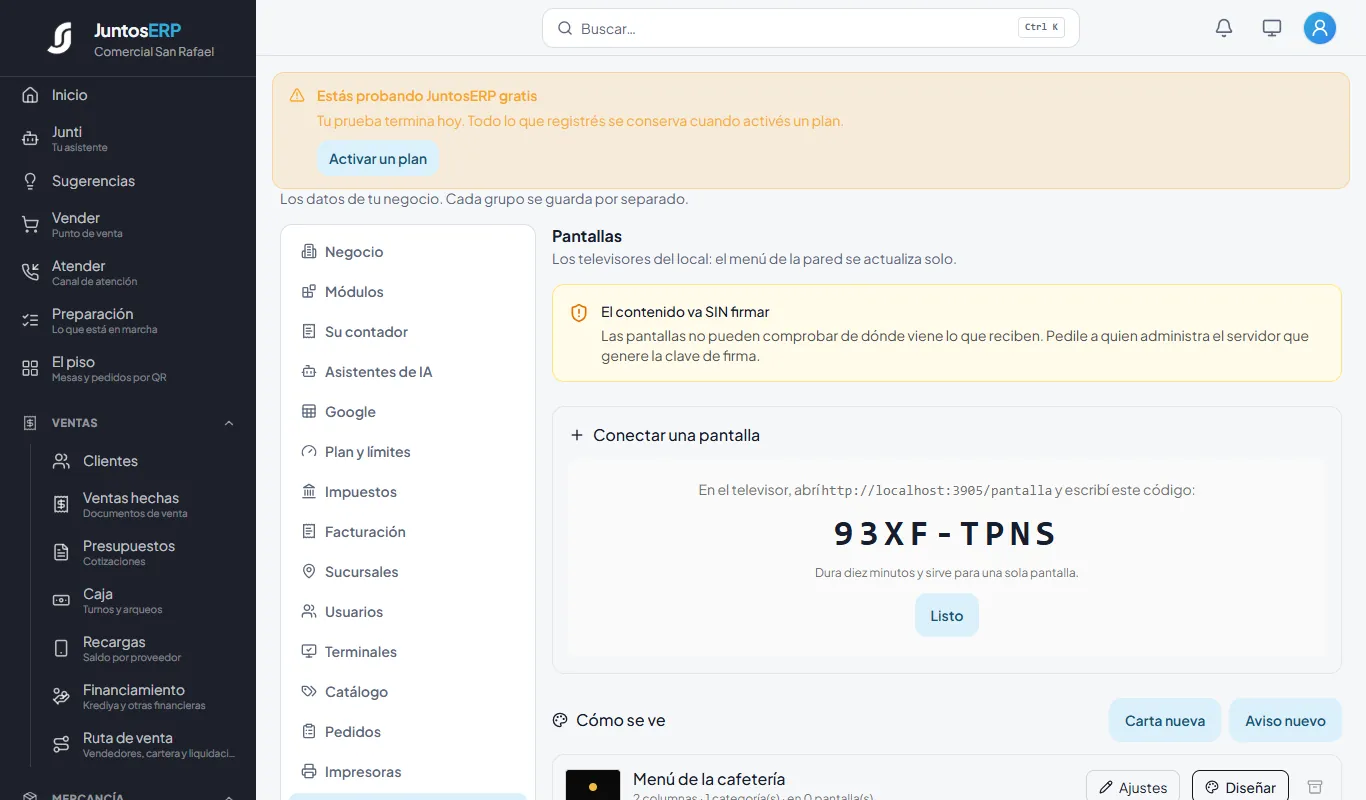Select Módulos settings group
The image size is (1366, 800).
click(408, 292)
